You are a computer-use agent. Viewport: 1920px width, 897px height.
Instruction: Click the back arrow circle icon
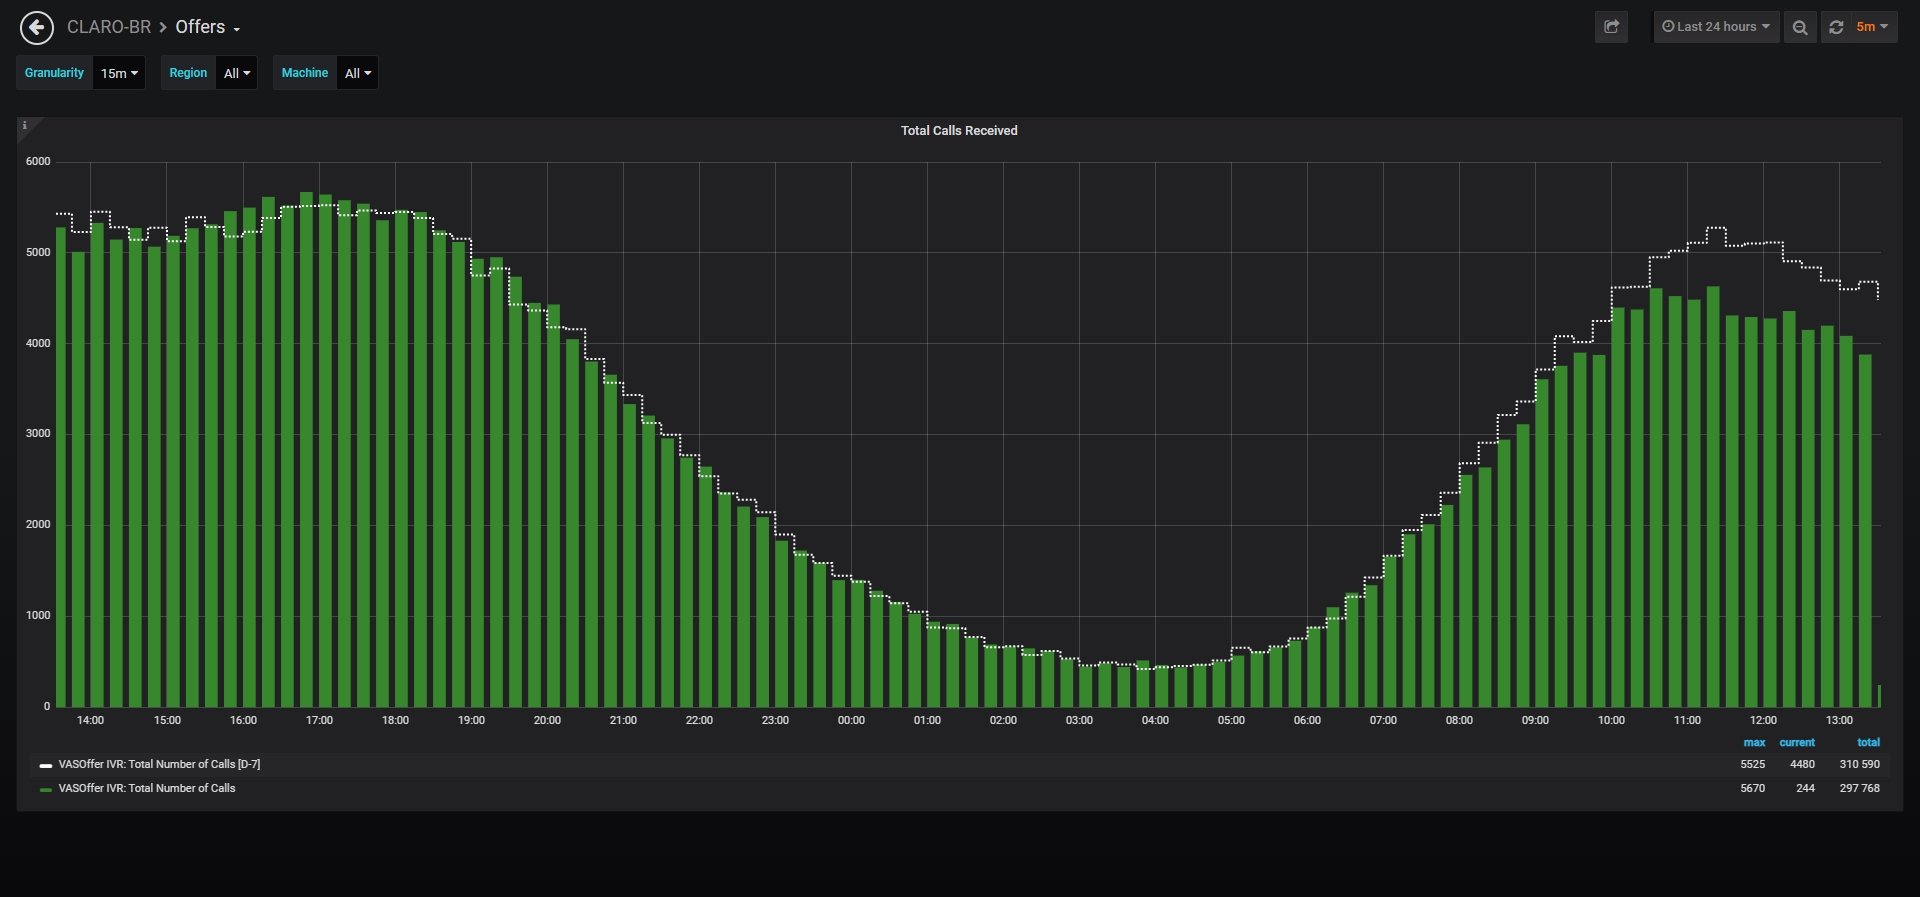[x=37, y=28]
